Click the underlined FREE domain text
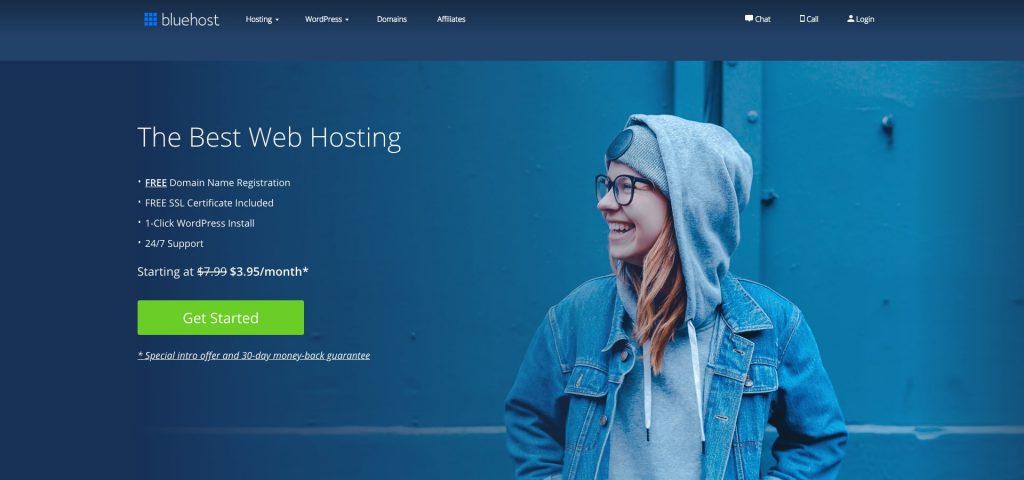1024x480 pixels. 155,183
